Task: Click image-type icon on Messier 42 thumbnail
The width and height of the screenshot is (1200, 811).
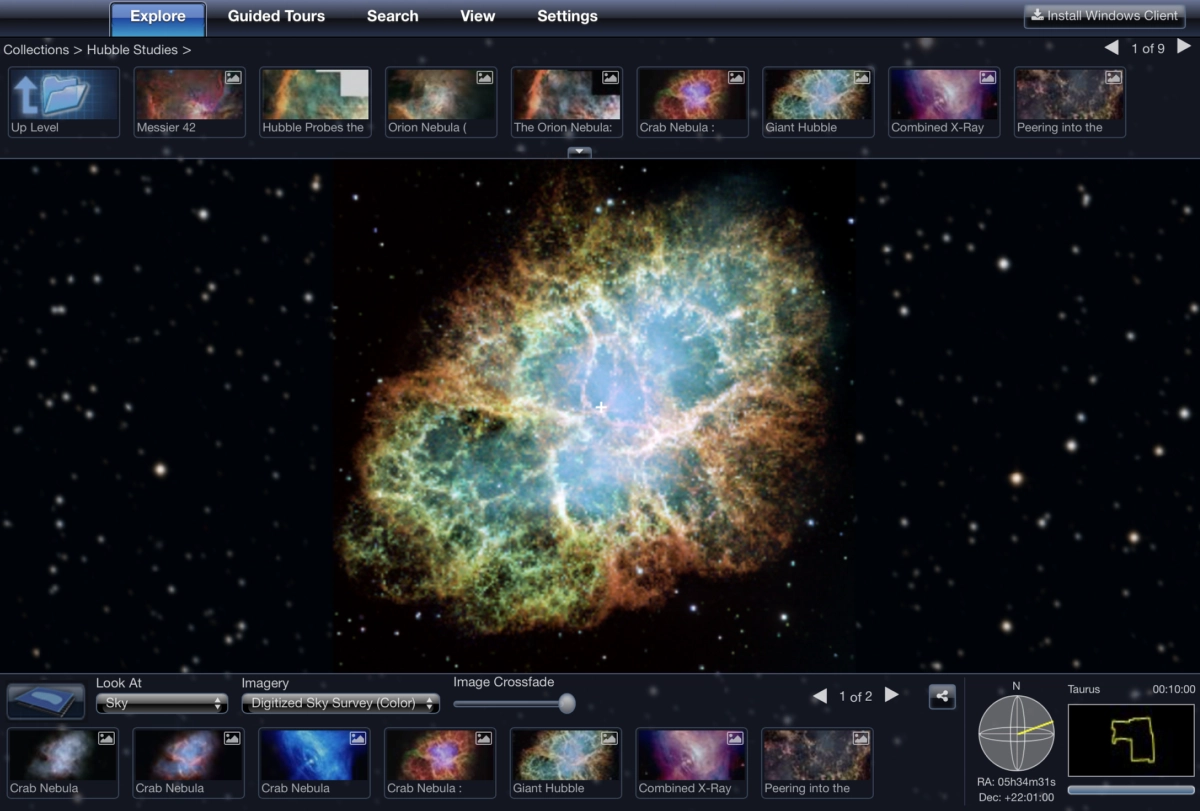Action: click(233, 77)
